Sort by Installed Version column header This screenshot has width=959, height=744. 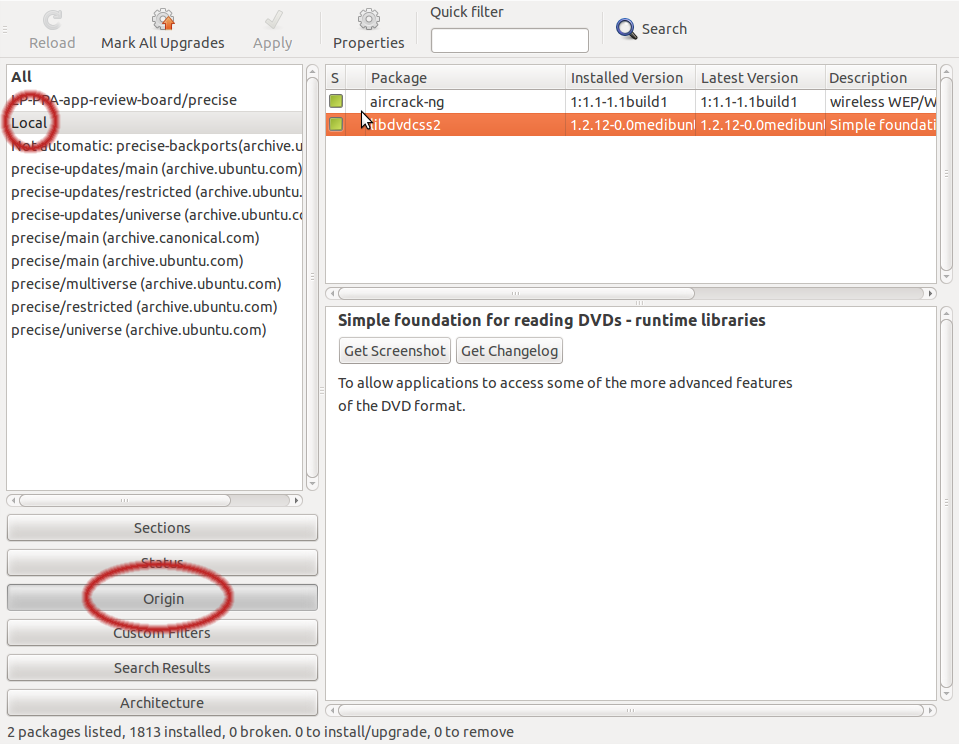coord(629,78)
